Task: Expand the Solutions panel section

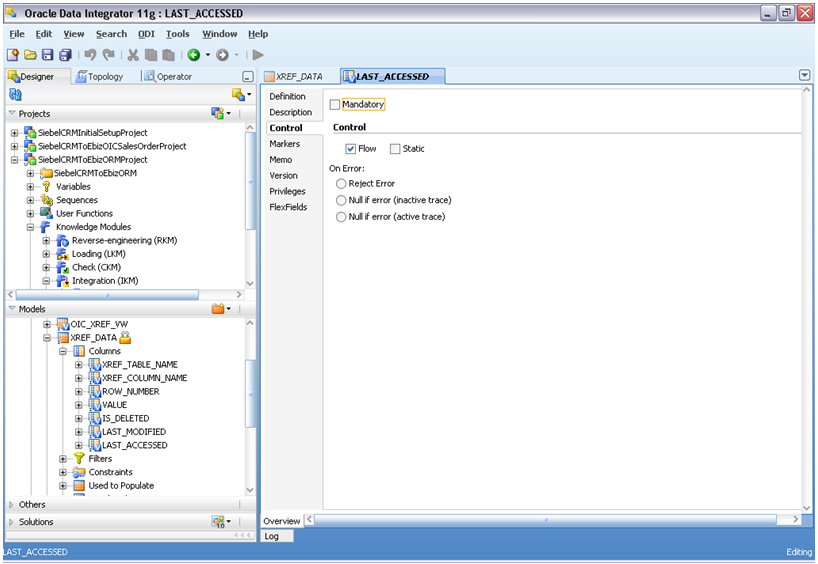Action: click(11, 522)
